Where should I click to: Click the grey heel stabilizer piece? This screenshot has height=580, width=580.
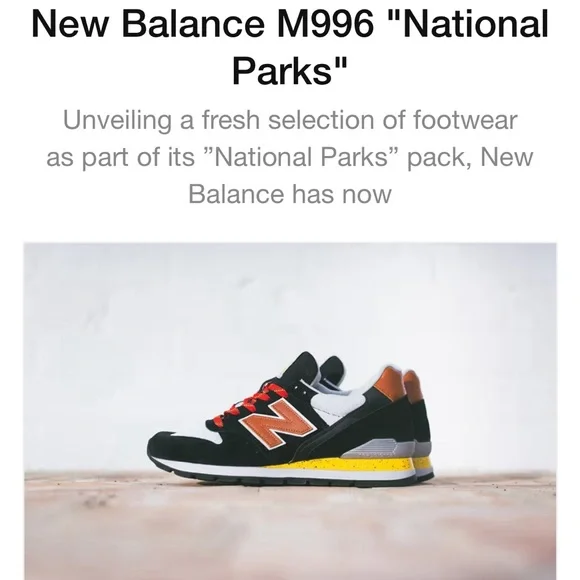click(377, 448)
